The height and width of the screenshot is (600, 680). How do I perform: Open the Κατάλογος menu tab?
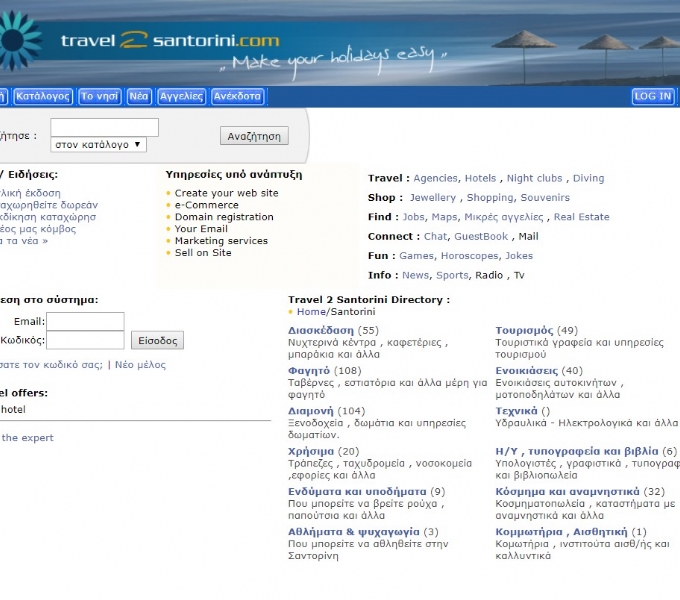coord(43,96)
